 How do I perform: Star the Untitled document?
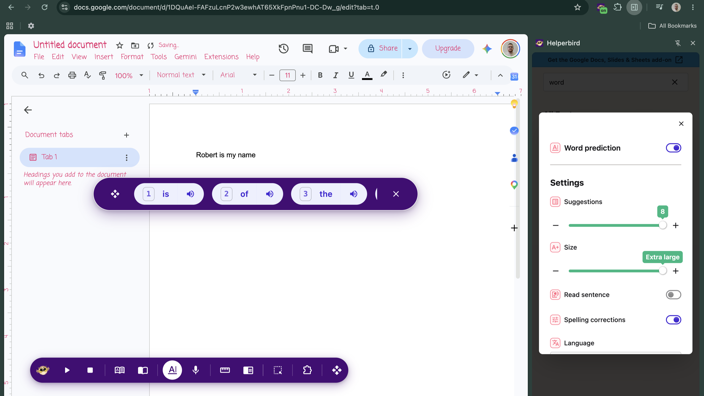pos(119,45)
